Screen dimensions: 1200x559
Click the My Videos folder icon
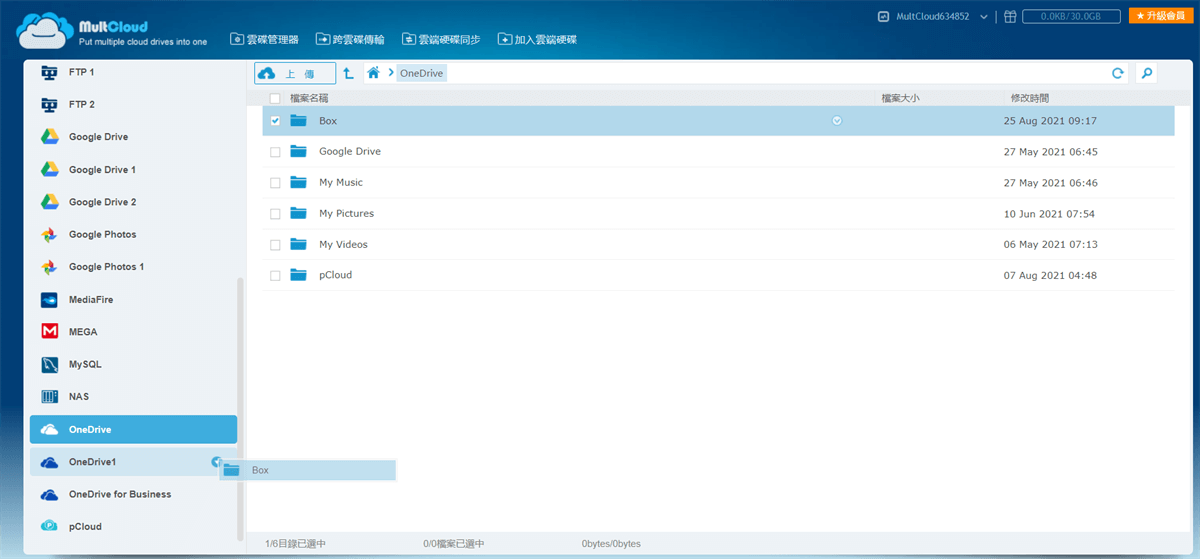click(298, 244)
